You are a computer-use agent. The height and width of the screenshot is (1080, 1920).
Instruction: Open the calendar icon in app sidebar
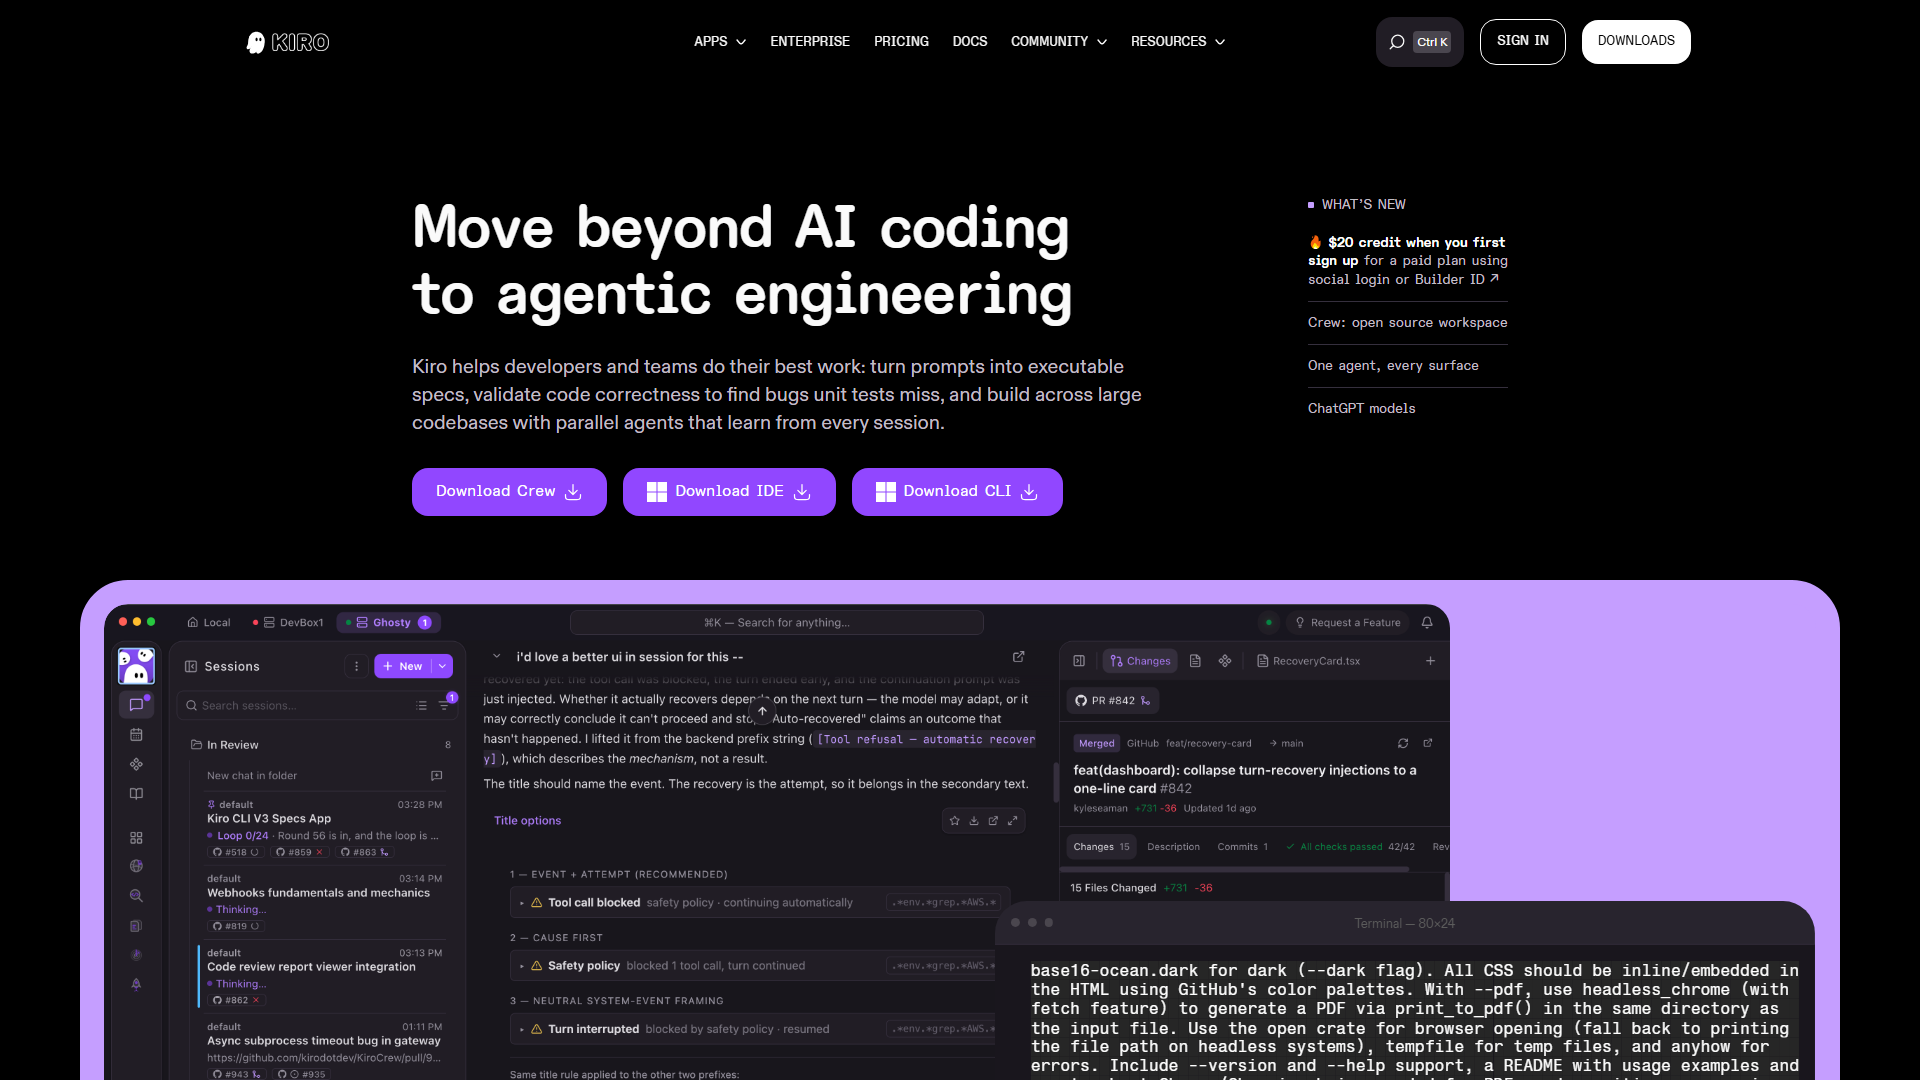click(x=136, y=735)
